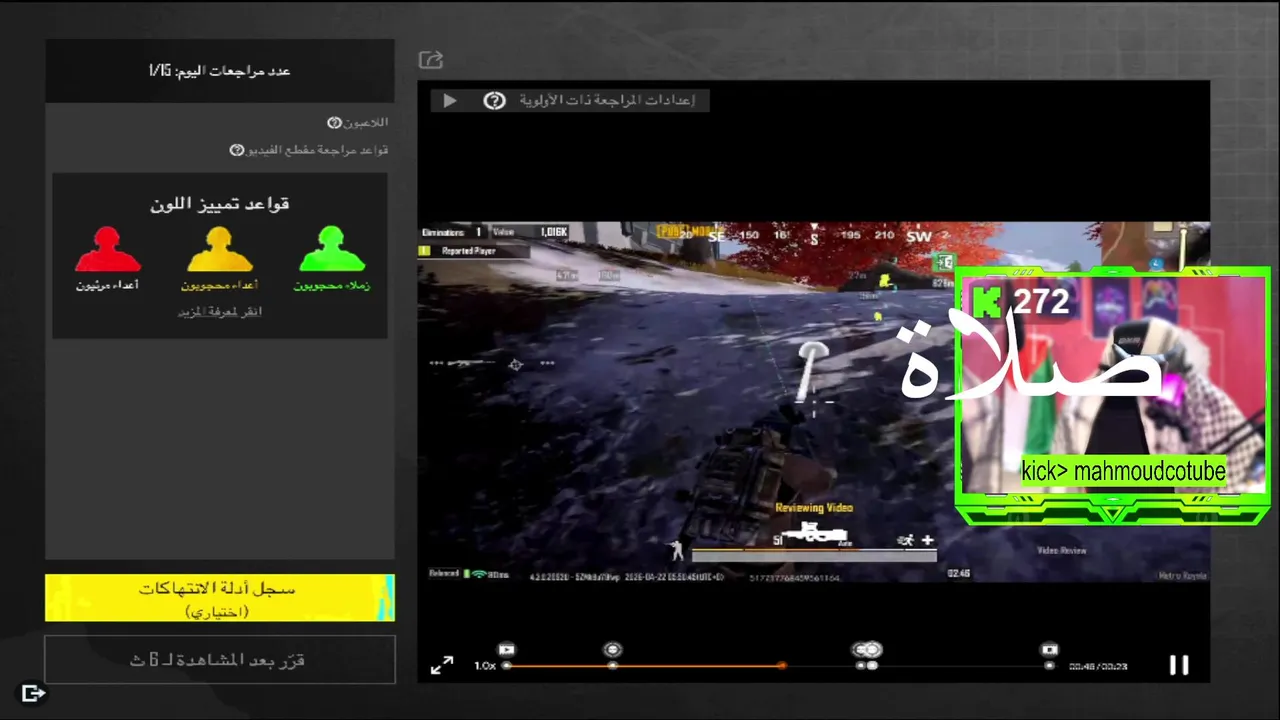Jump to the round second timeline marker
The width and height of the screenshot is (1280, 720).
(x=613, y=650)
